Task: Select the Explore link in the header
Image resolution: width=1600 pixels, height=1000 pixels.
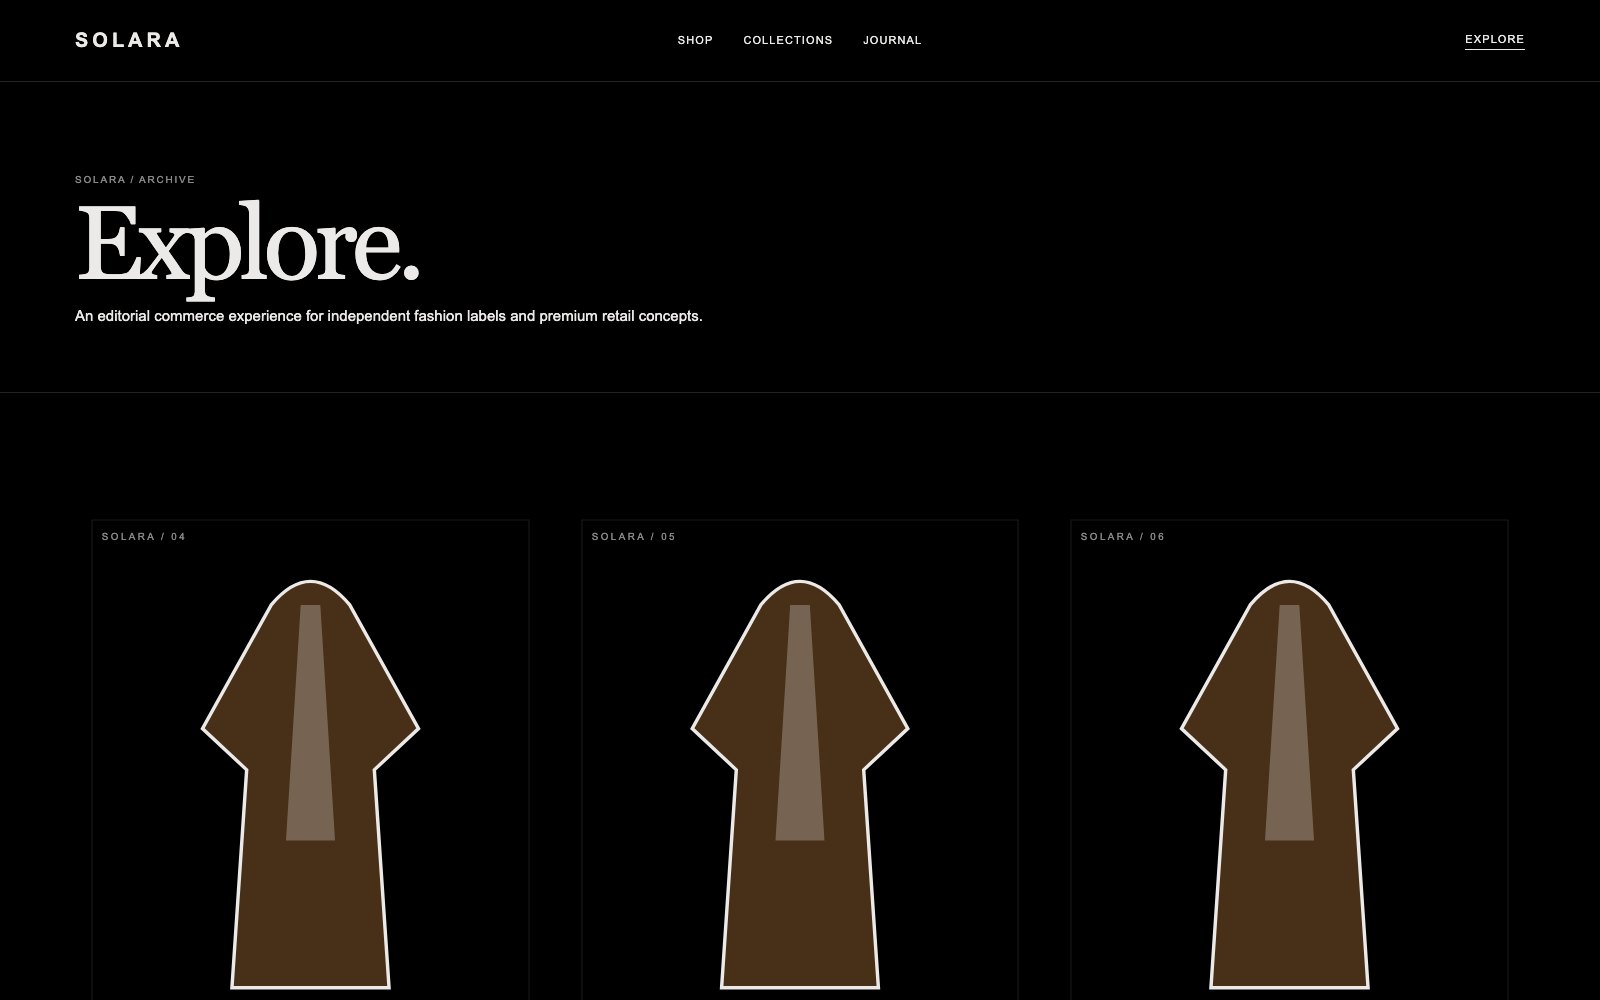Action: point(1494,40)
